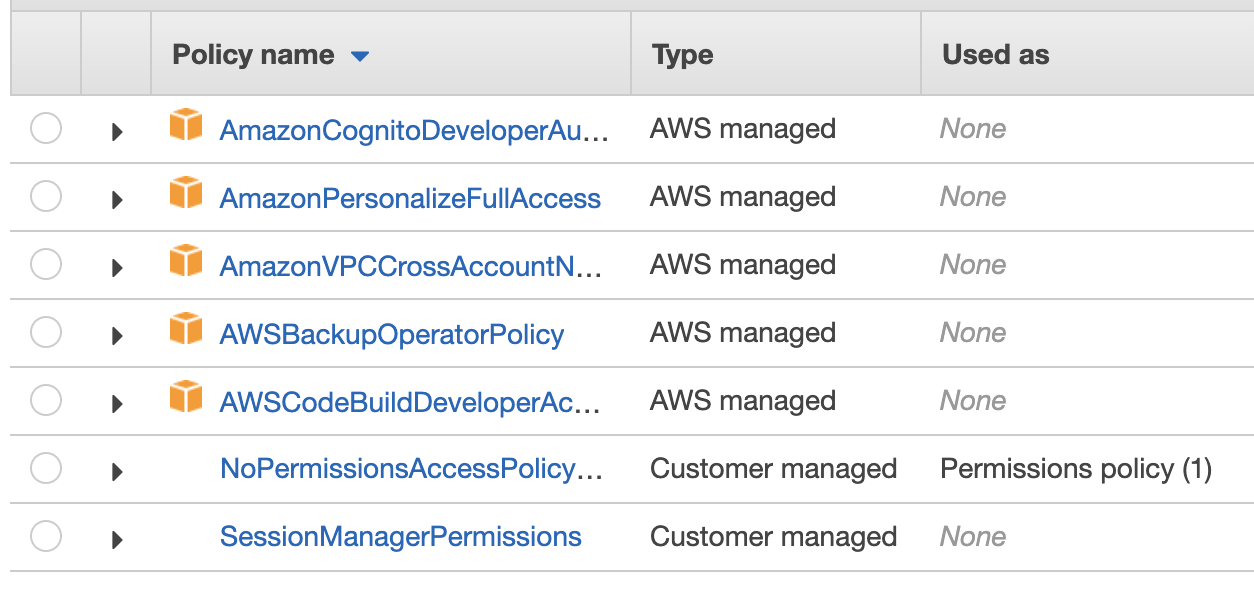The width and height of the screenshot is (1254, 592).
Task: Open the NoPermissionsAccessPolicy… link
Action: coord(411,469)
